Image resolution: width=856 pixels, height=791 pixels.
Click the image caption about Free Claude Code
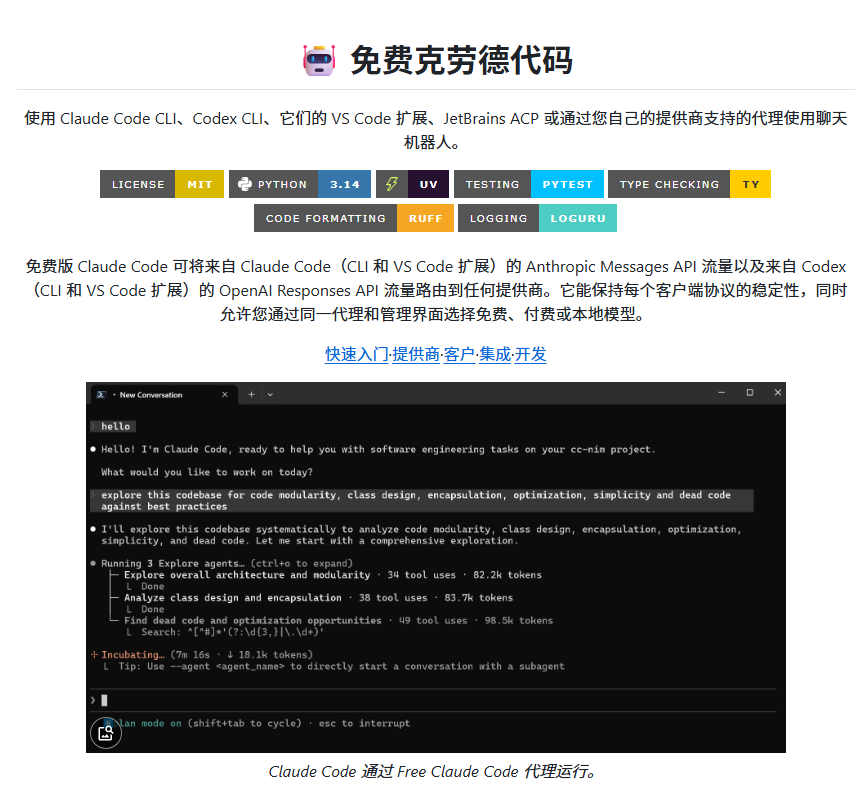click(435, 771)
